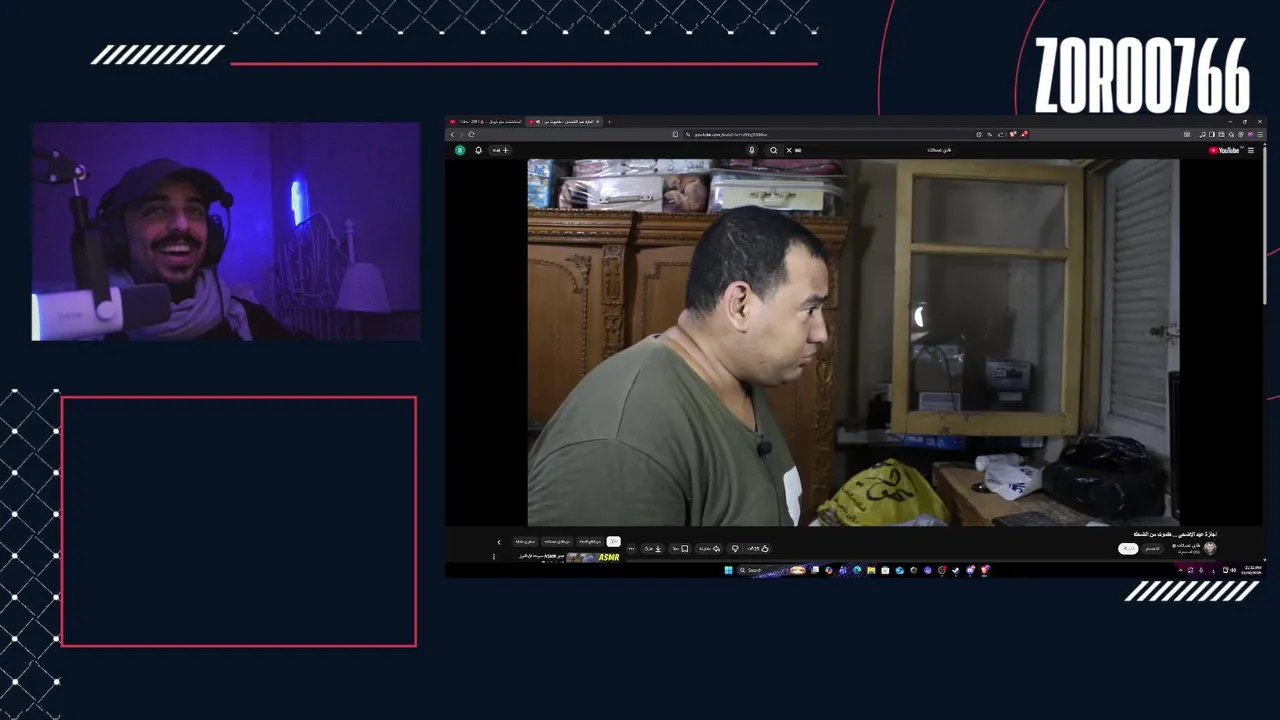Open the channel avatar beside video title
Viewport: 1280px width, 720px height.
[x=1210, y=548]
